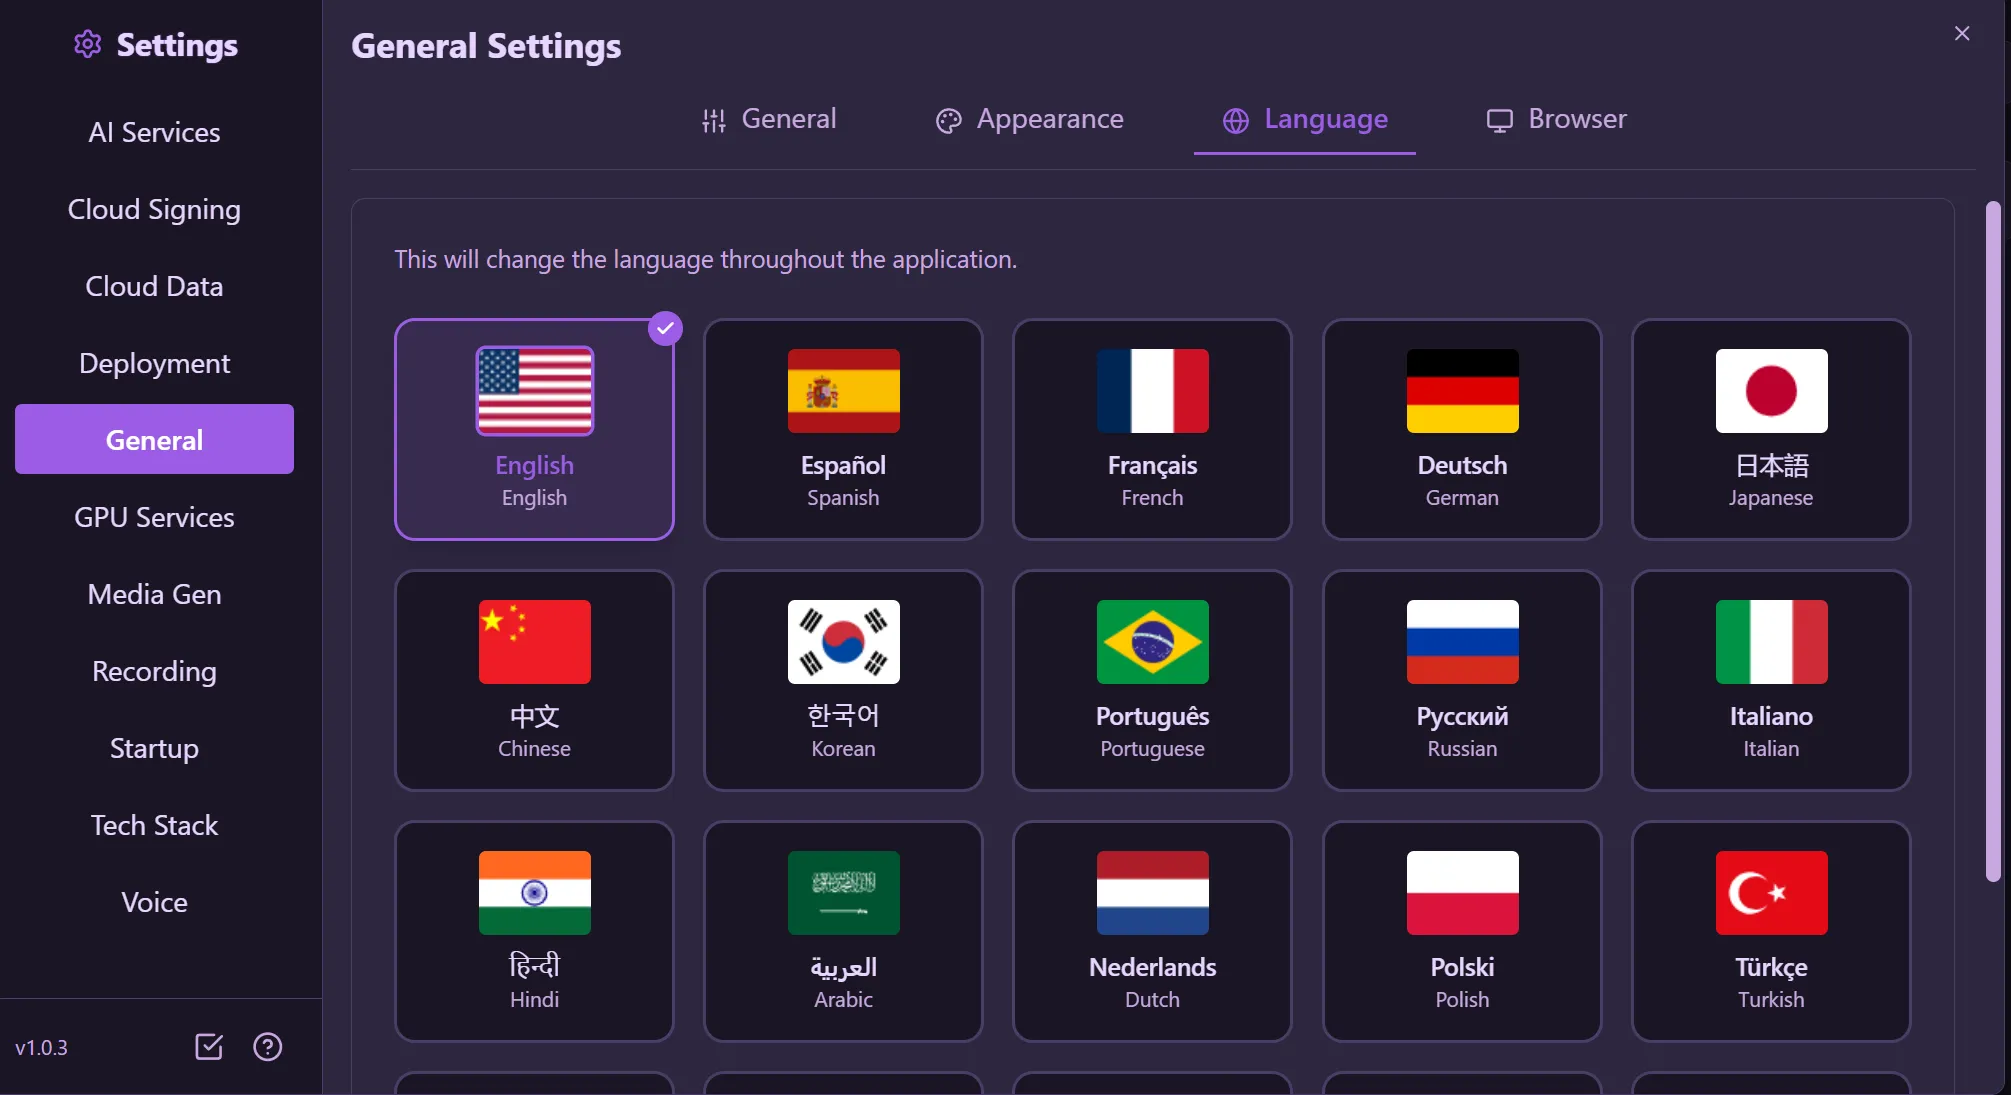Image resolution: width=2011 pixels, height=1095 pixels.
Task: Click the South Korea flag
Action: [844, 642]
